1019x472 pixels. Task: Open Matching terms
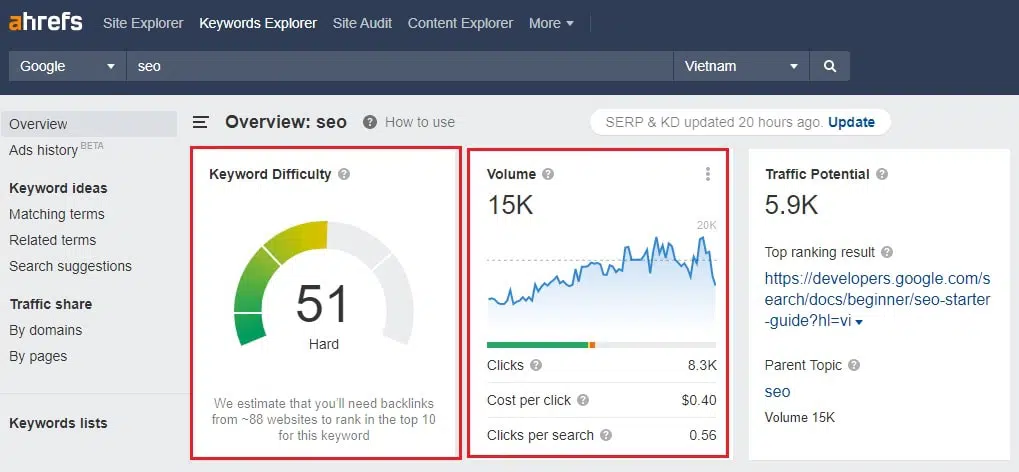click(x=57, y=215)
